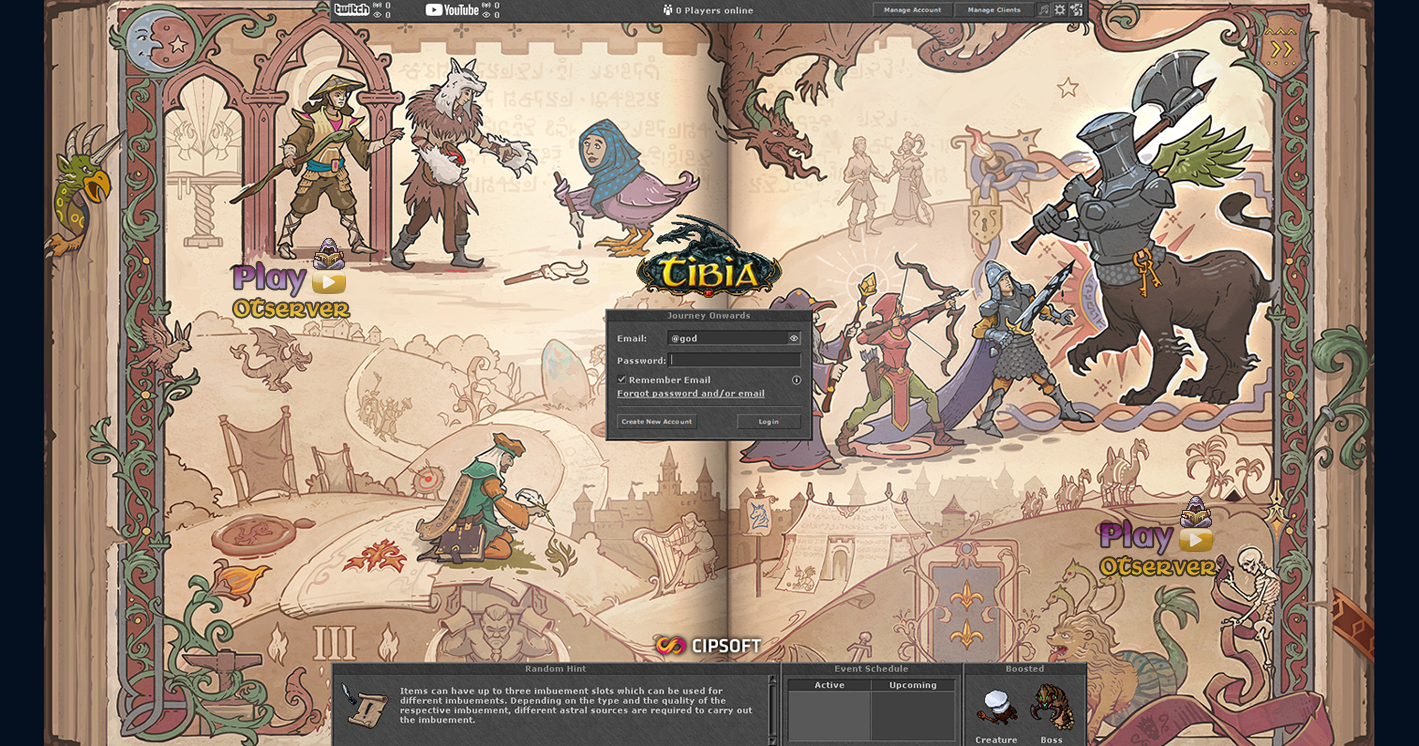Switch to the Upcoming events tab

(913, 685)
